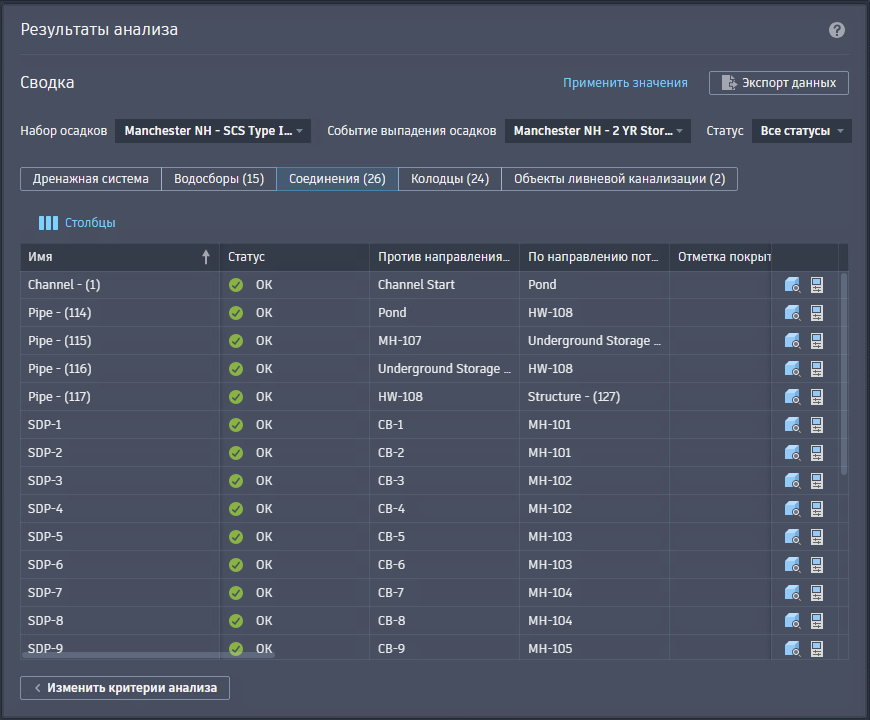This screenshot has height=720, width=870.
Task: Click the Применить значения link
Action: (x=625, y=83)
